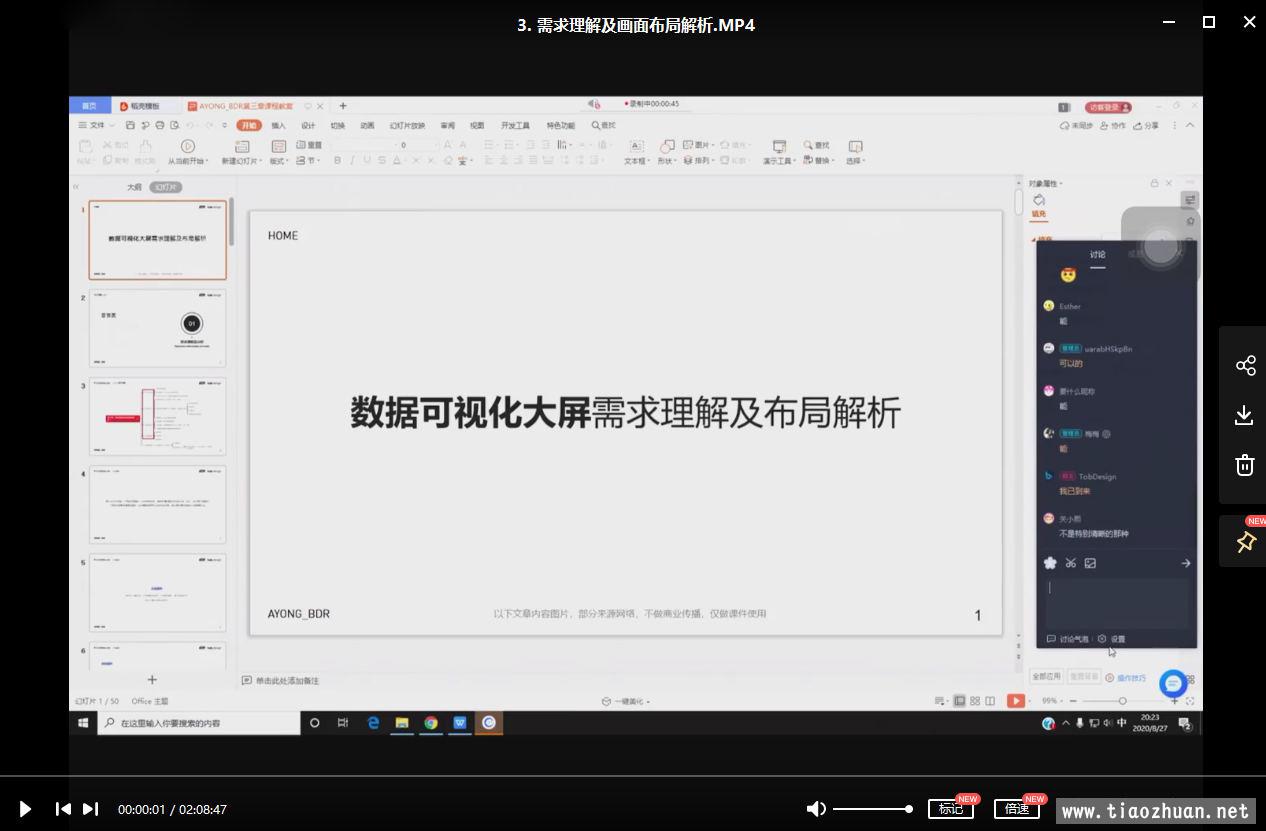Select slide 4 thumbnail
This screenshot has width=1266, height=831.
pos(157,504)
